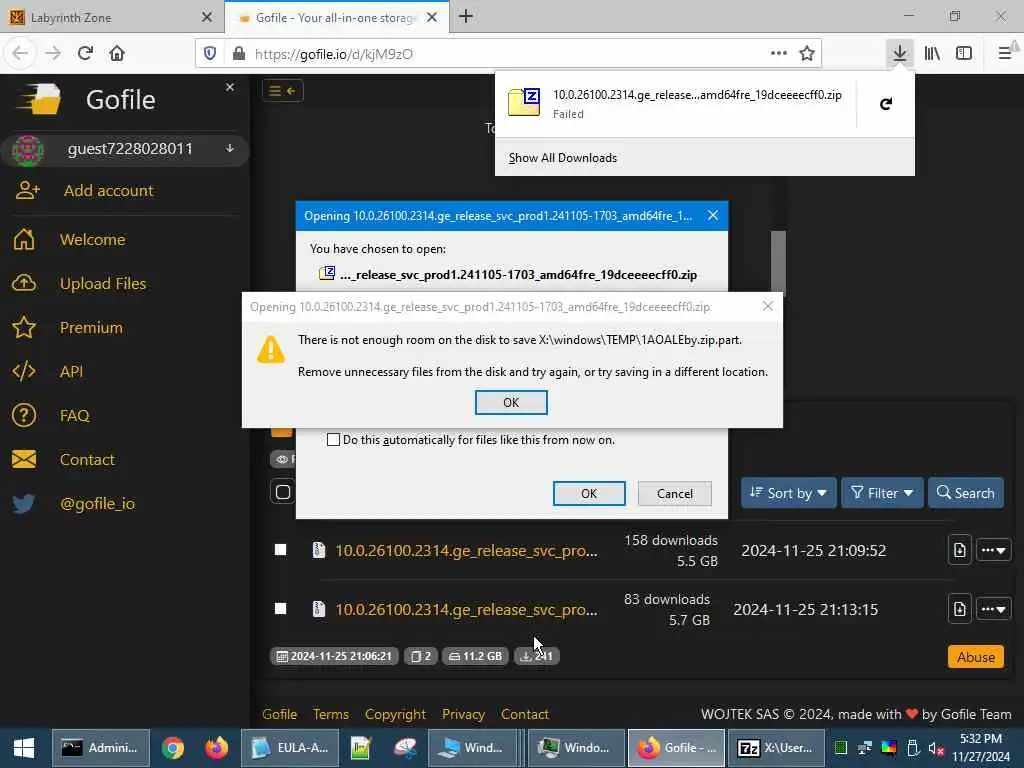Open the FAQ page
The height and width of the screenshot is (768, 1024).
coord(74,415)
